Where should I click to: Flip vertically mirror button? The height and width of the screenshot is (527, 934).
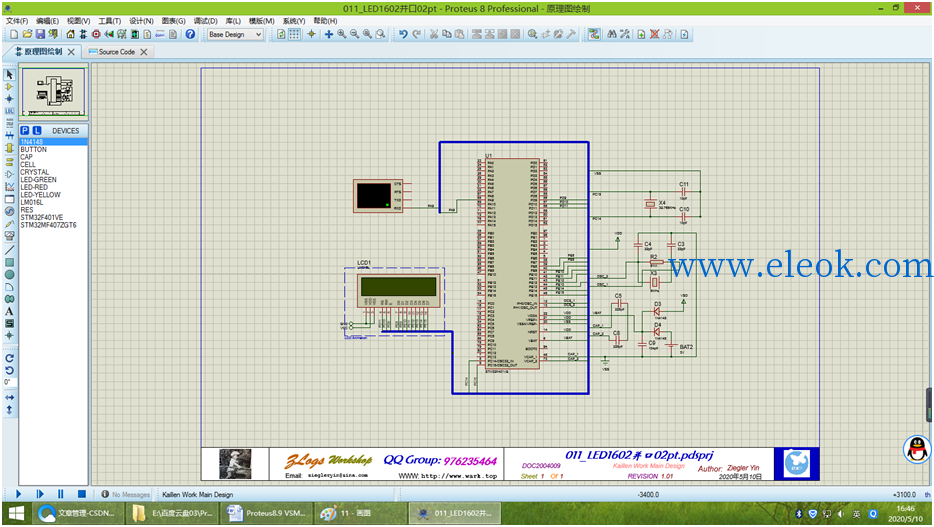tap(9, 410)
